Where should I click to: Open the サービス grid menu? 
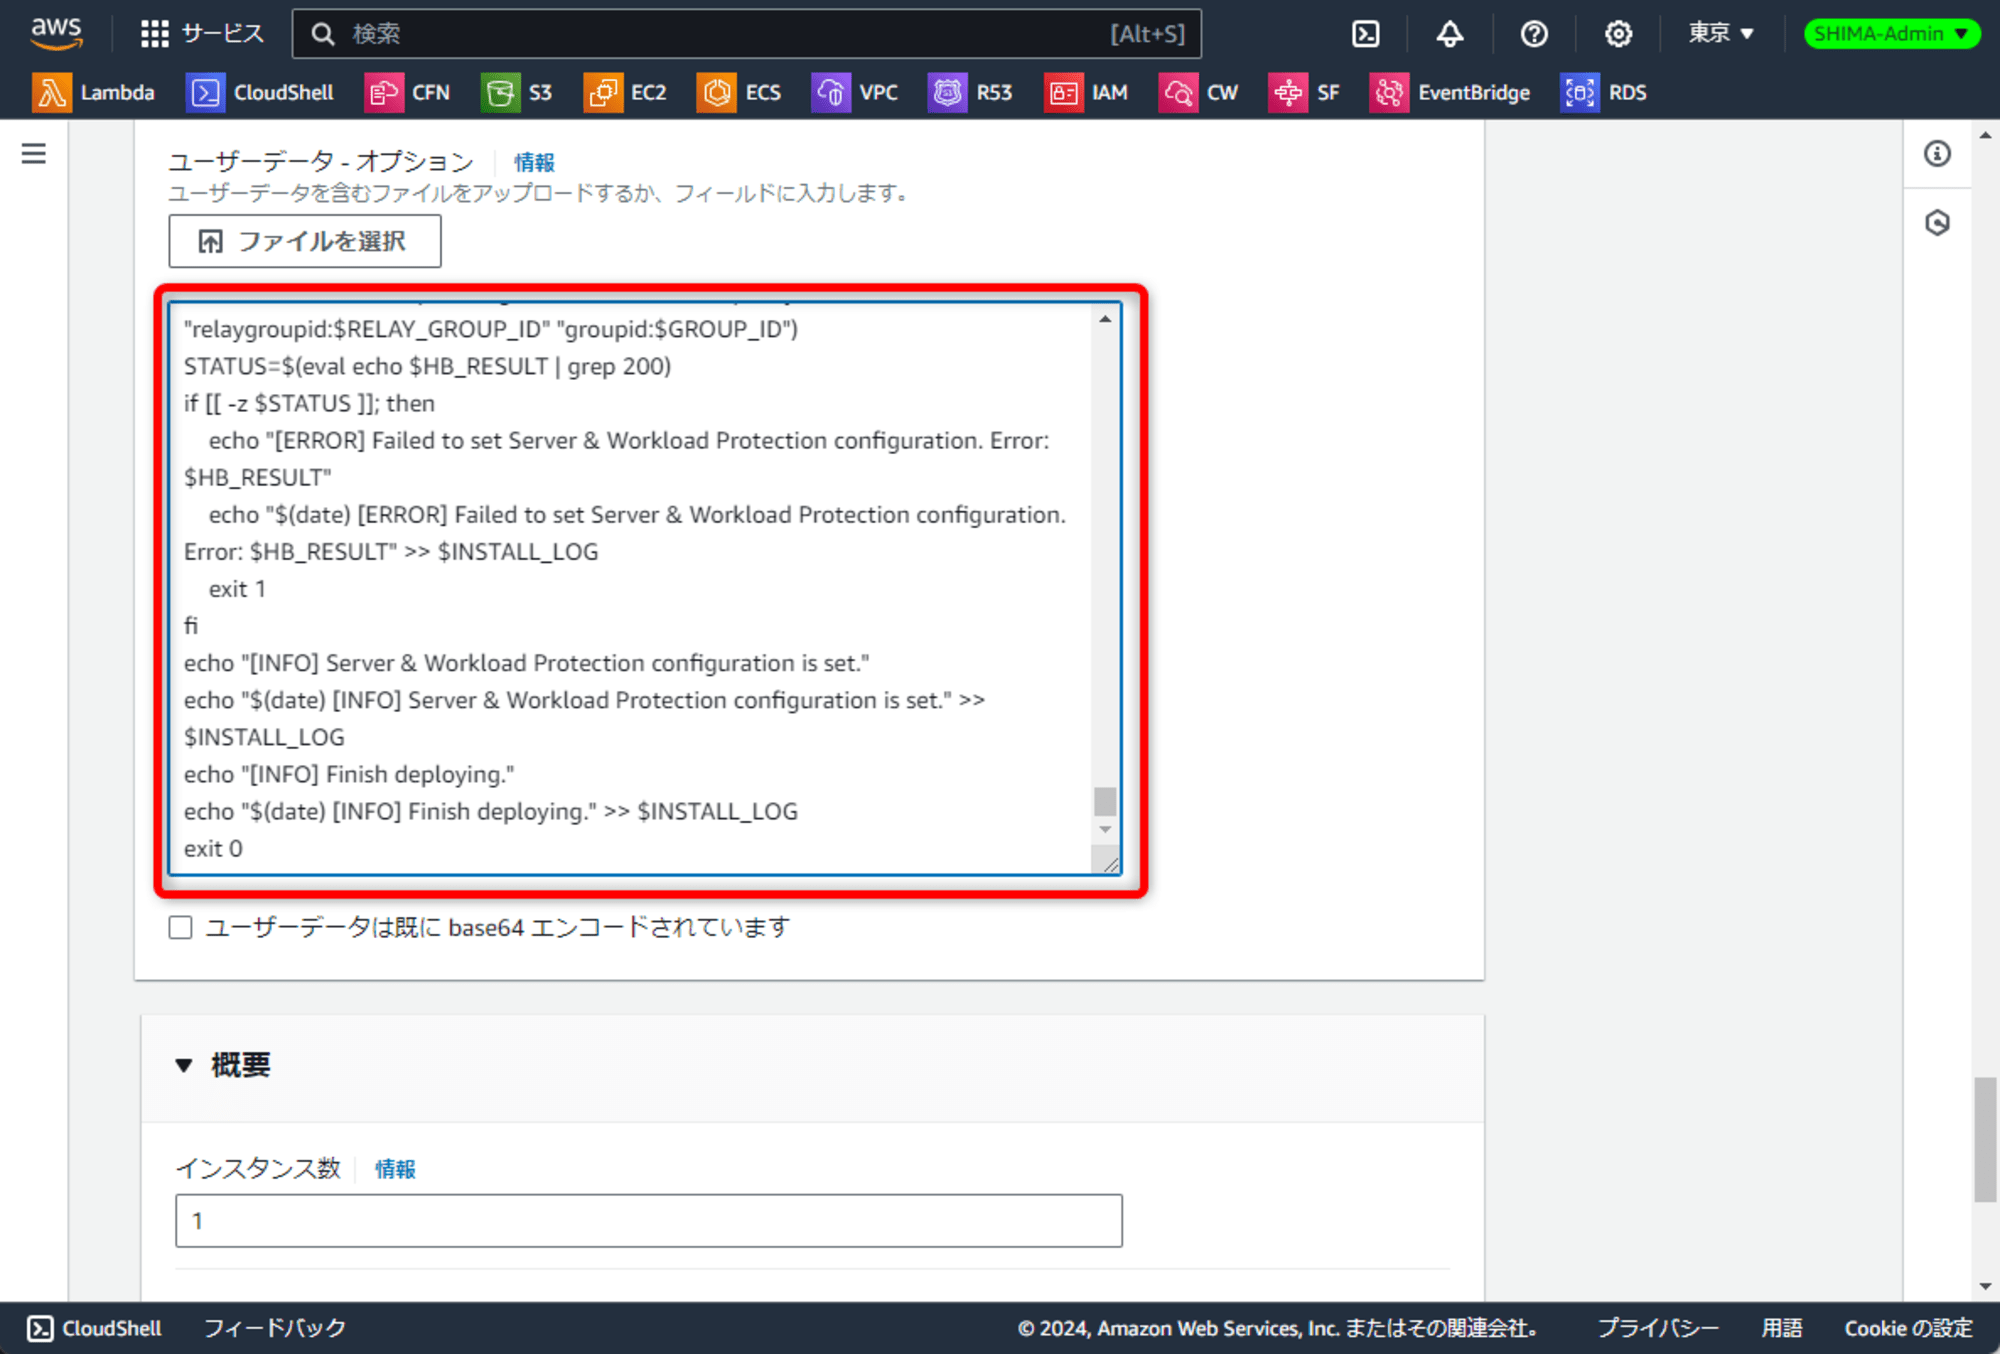202,34
